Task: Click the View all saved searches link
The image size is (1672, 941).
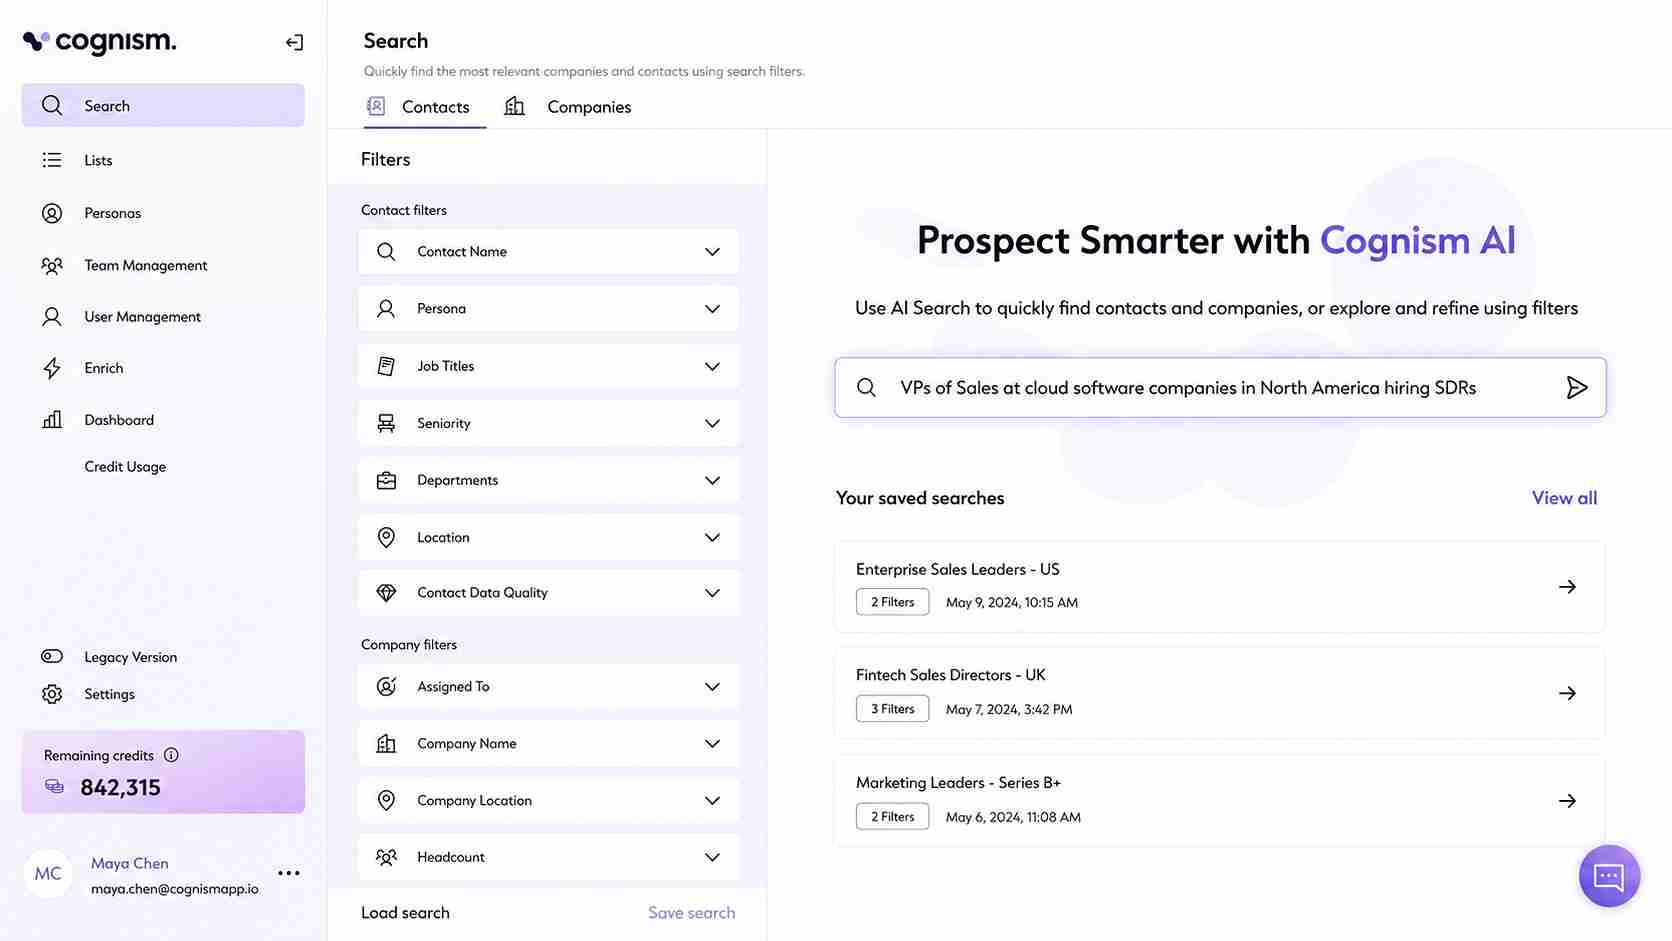Action: (x=1564, y=498)
